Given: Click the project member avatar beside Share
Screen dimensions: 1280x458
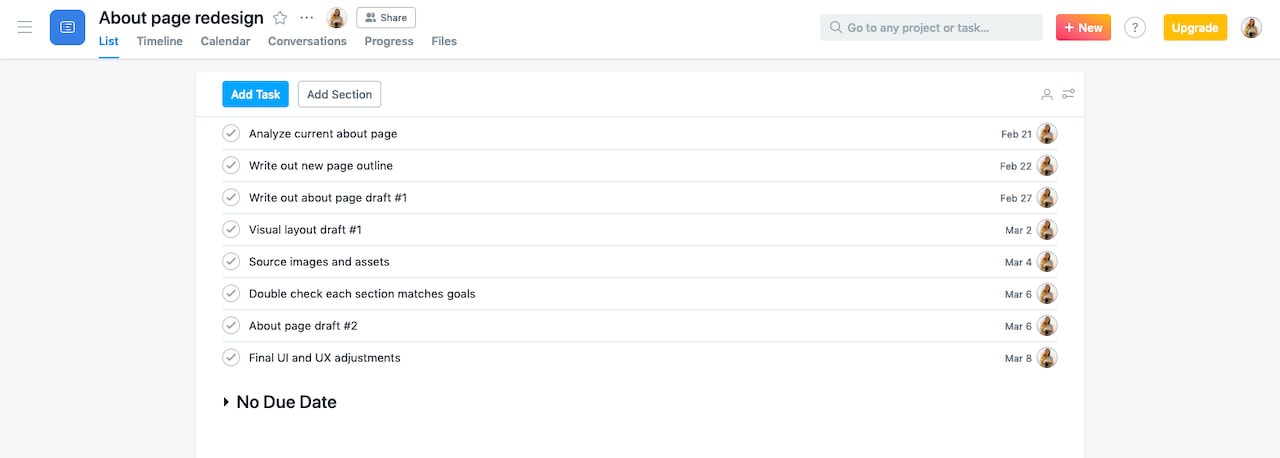Looking at the screenshot, I should coord(337,18).
